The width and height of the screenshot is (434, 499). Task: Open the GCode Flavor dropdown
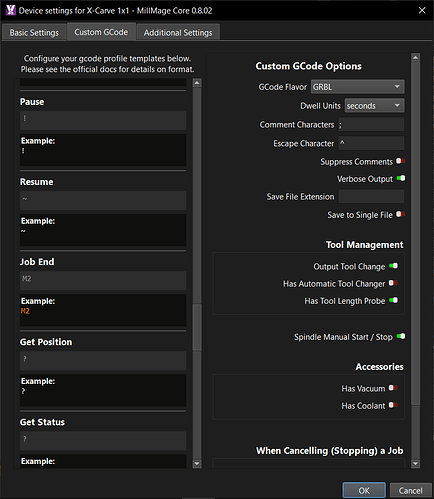pos(357,87)
